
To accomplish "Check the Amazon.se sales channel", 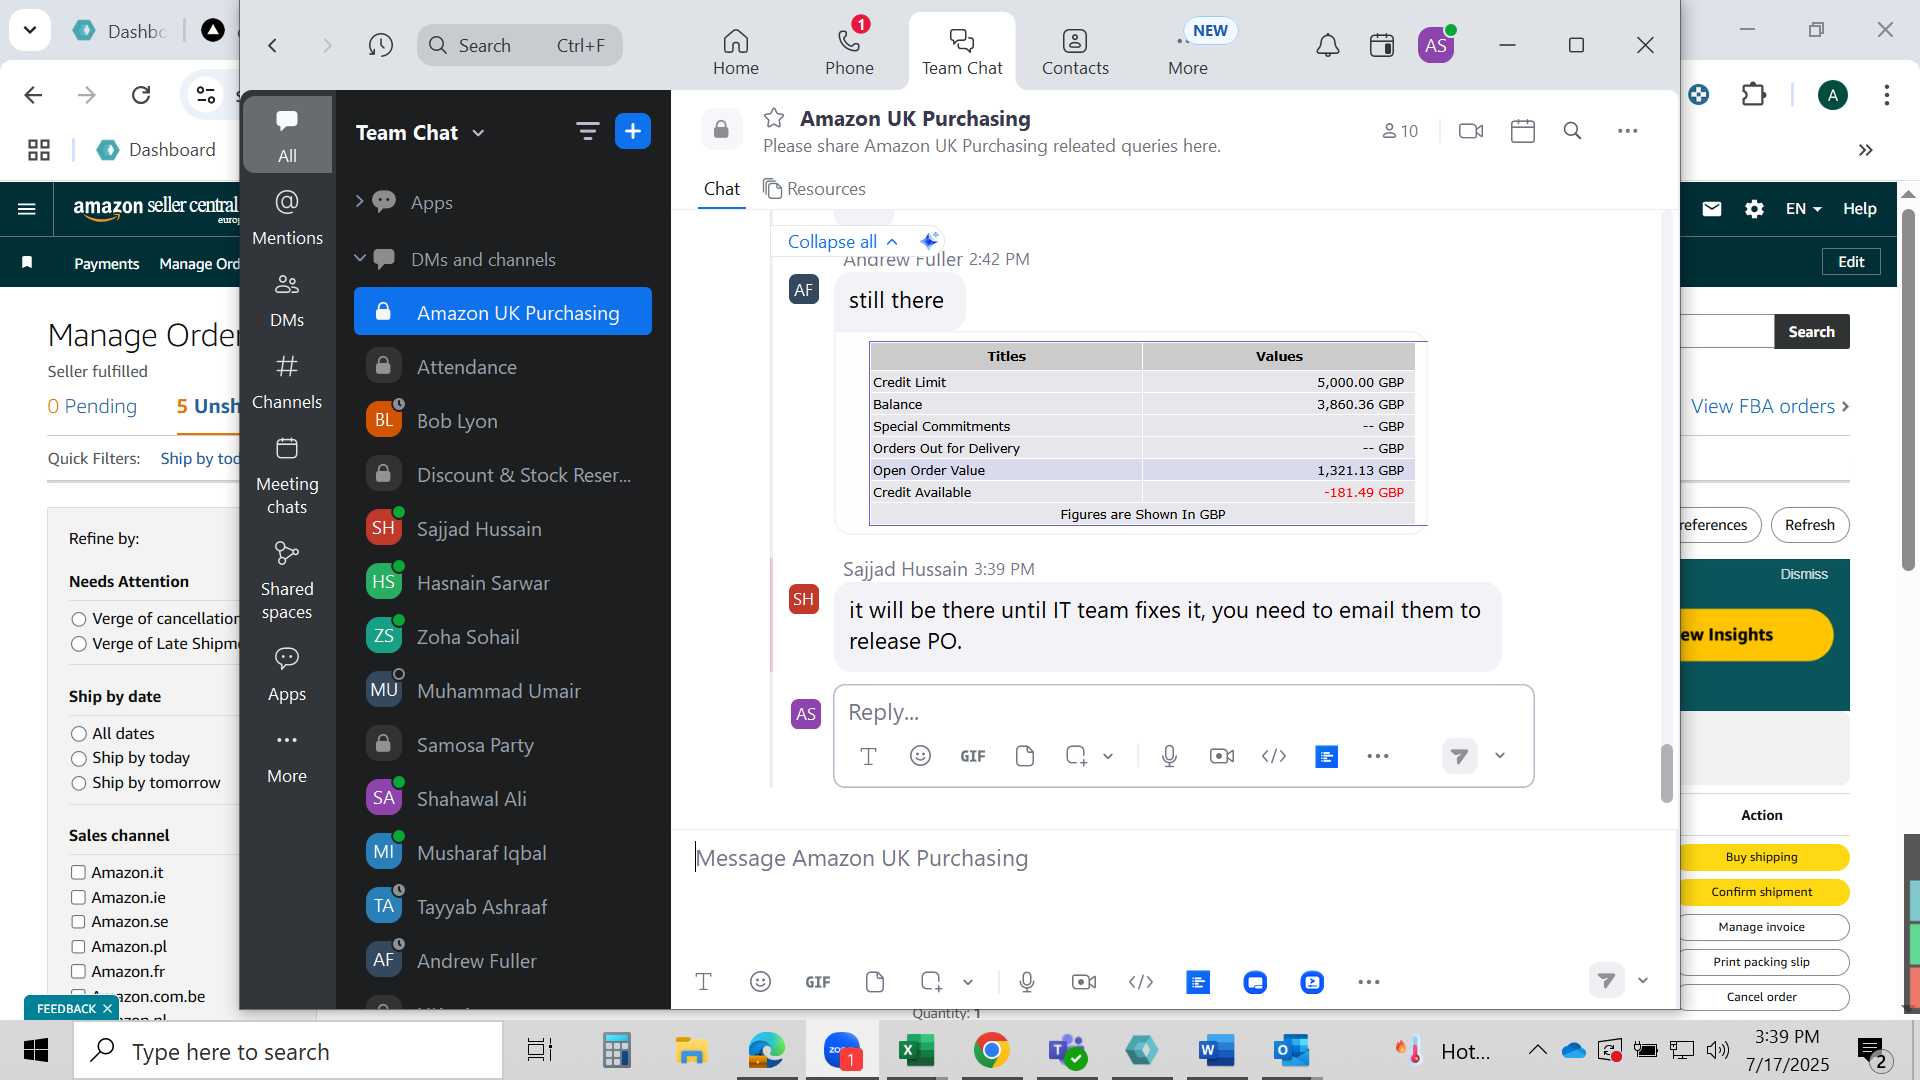I will pos(78,922).
